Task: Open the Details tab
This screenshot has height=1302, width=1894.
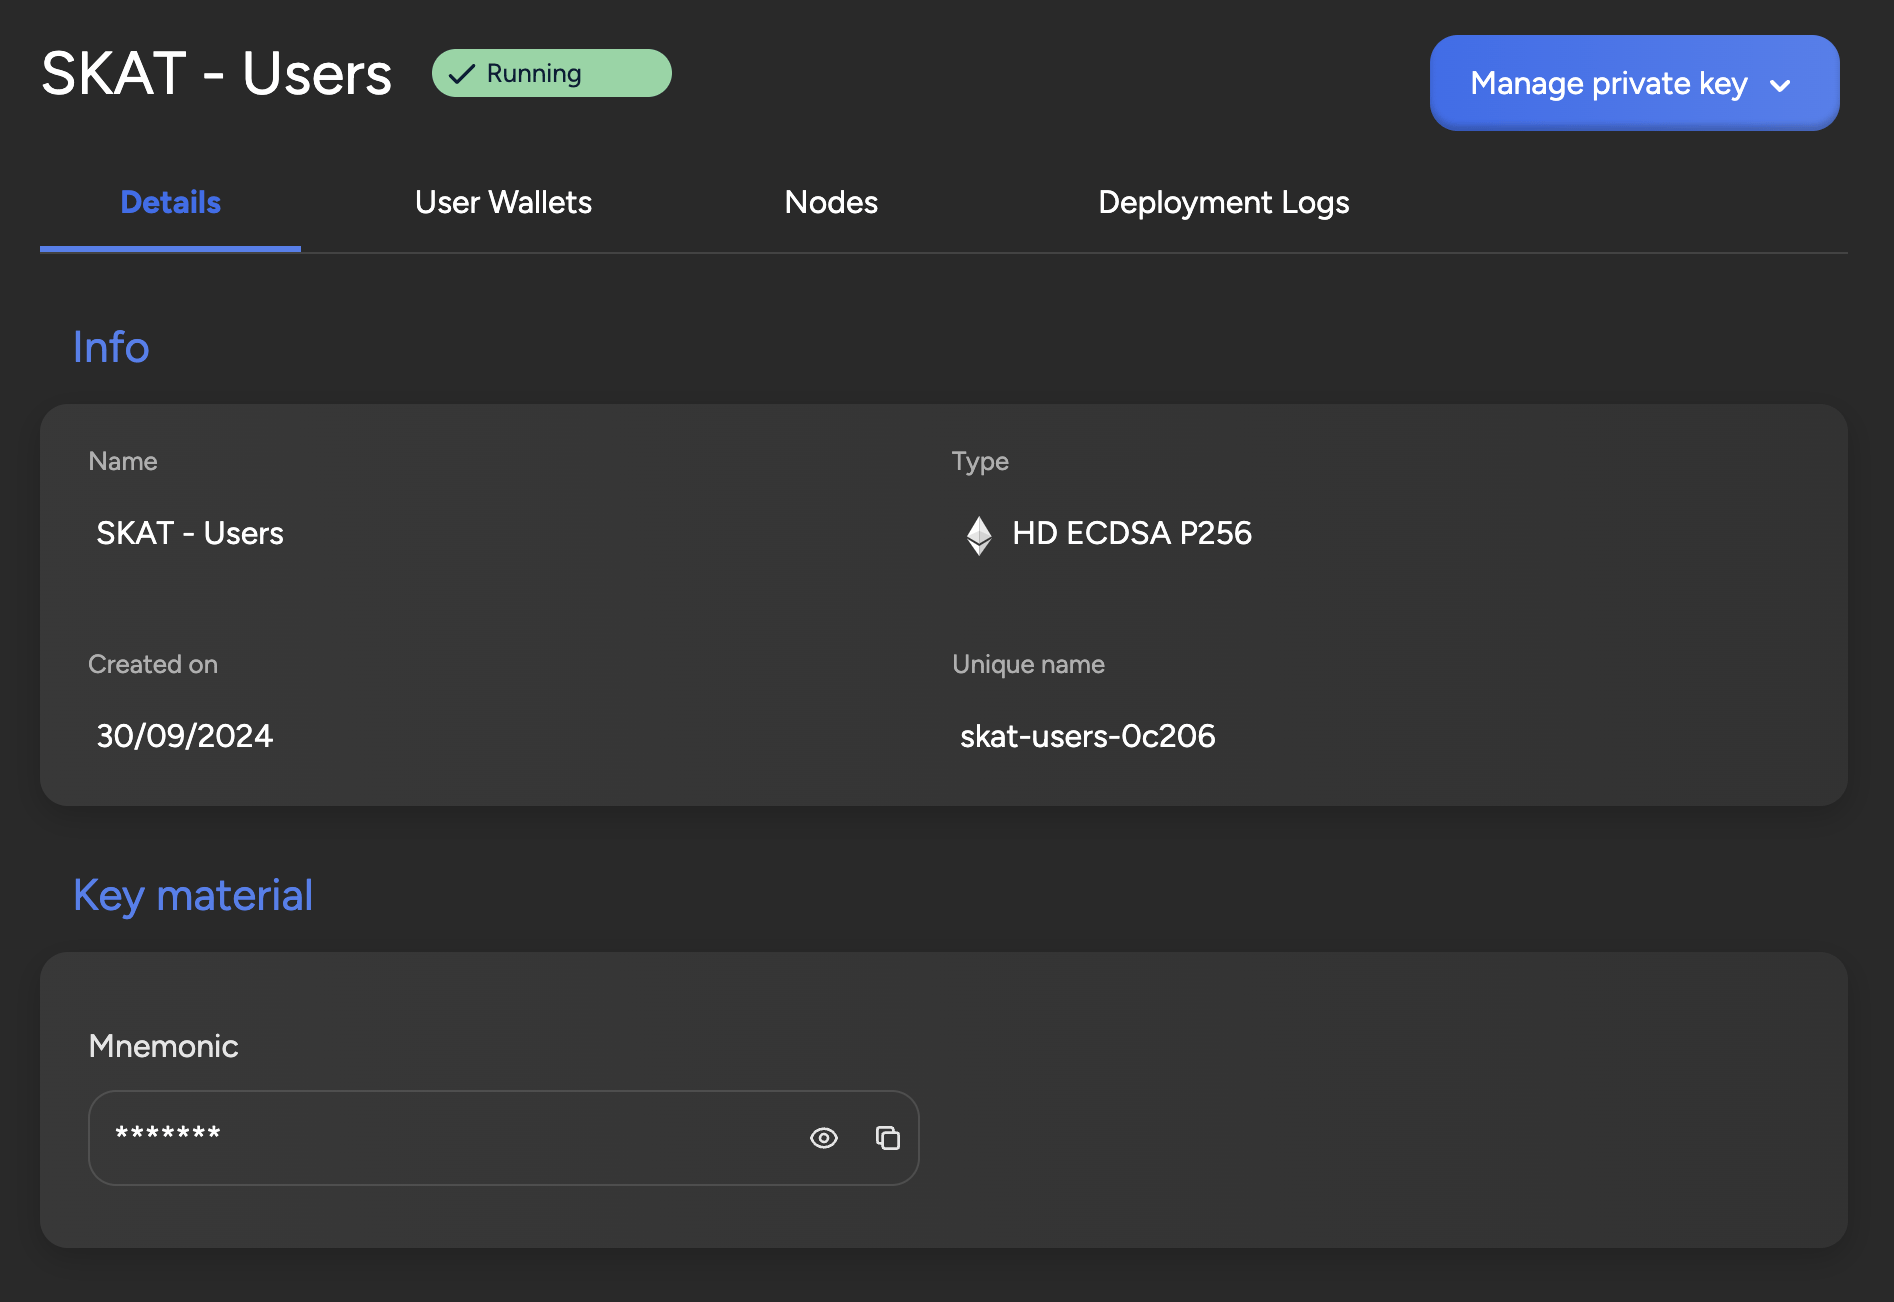Action: pos(170,203)
